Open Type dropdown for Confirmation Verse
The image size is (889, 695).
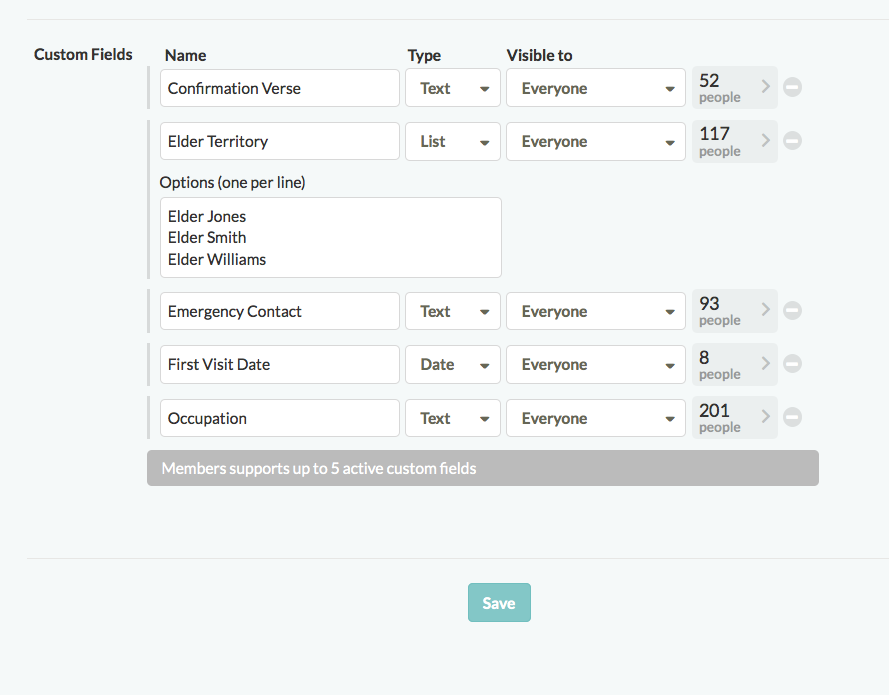pyautogui.click(x=453, y=88)
